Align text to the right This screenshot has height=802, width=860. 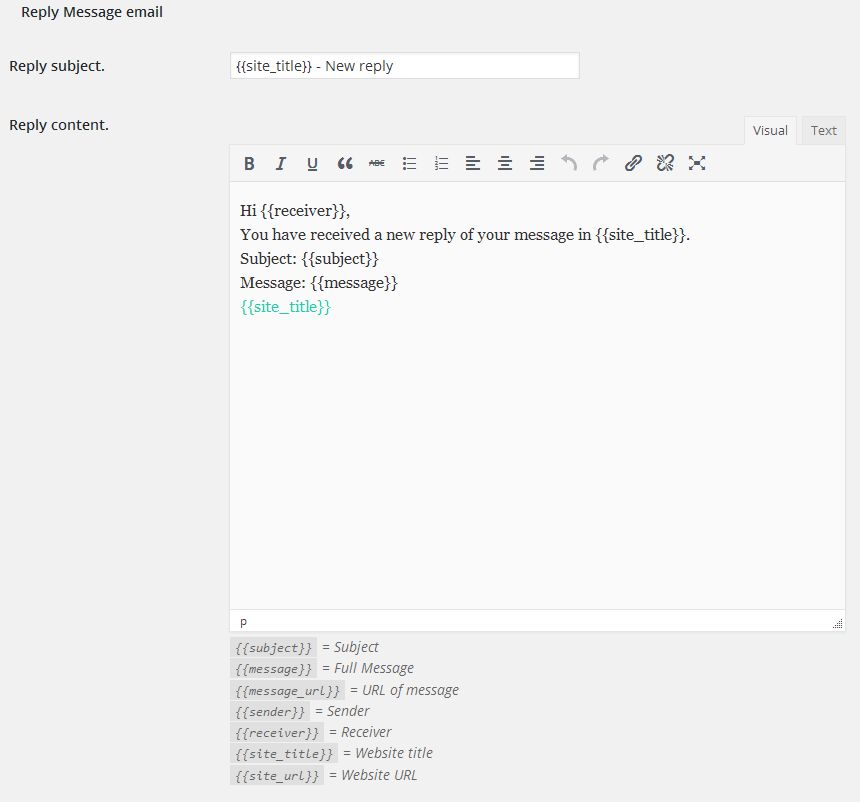coord(537,164)
